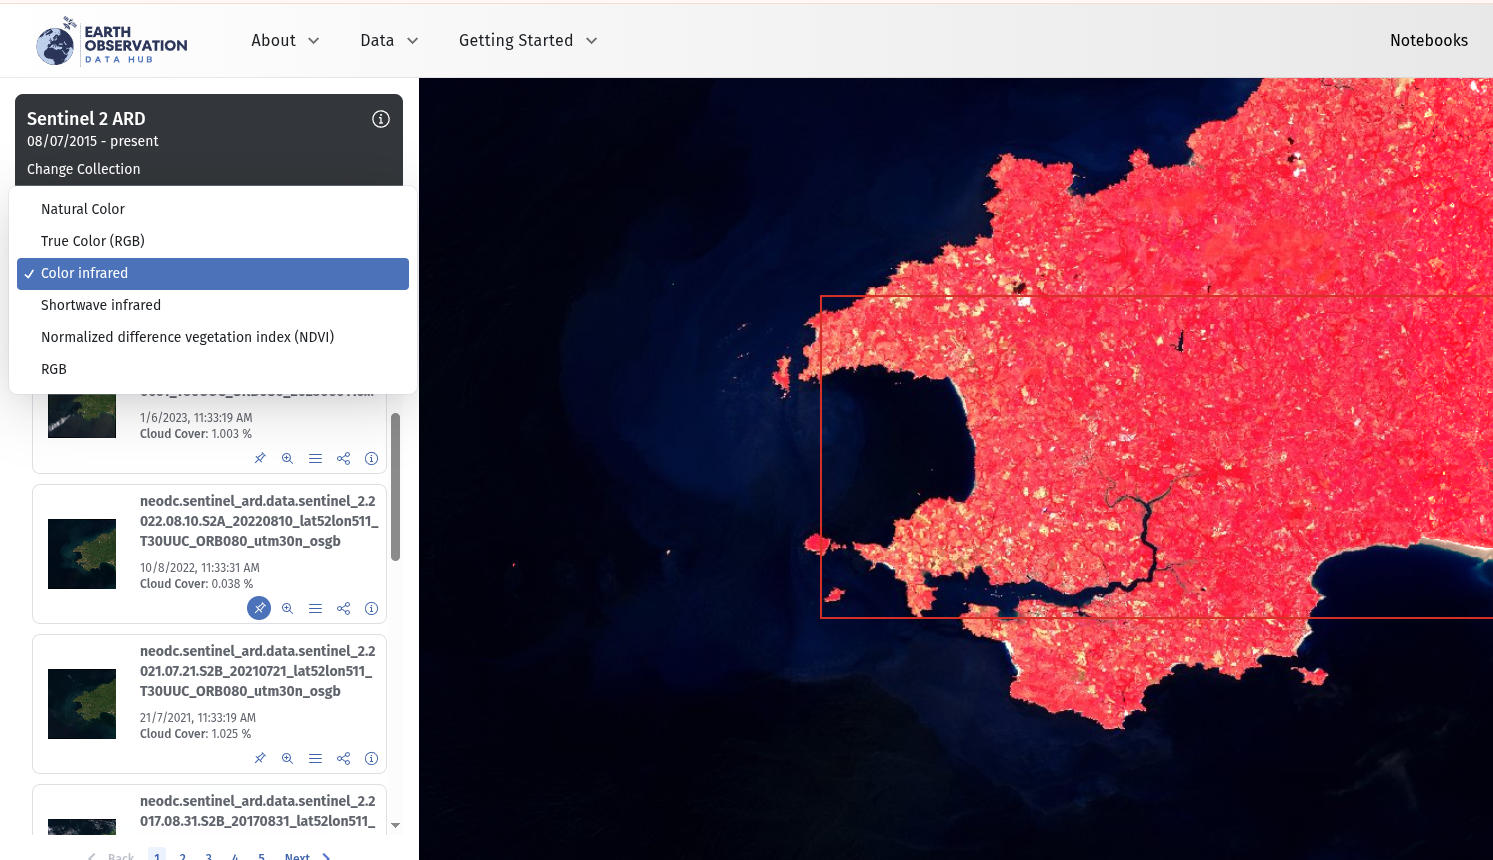The width and height of the screenshot is (1493, 860).
Task: Share the 10/8/2022 scene
Action: tap(343, 608)
